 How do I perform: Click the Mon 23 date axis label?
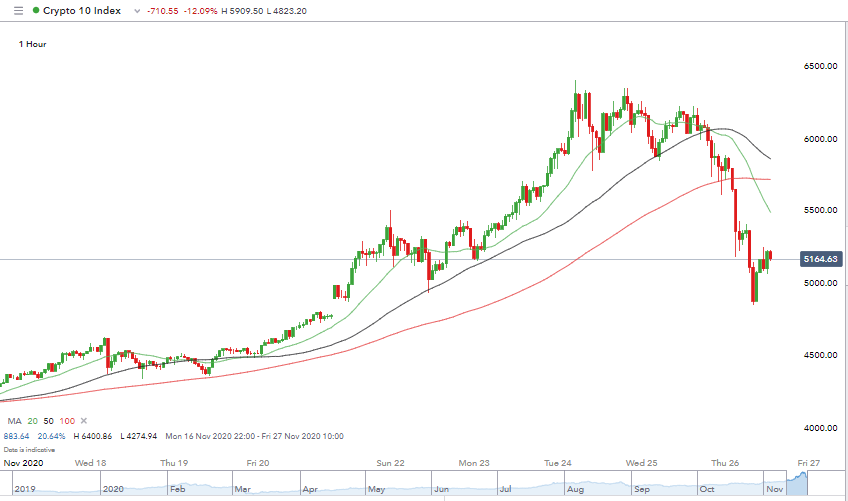tap(474, 463)
